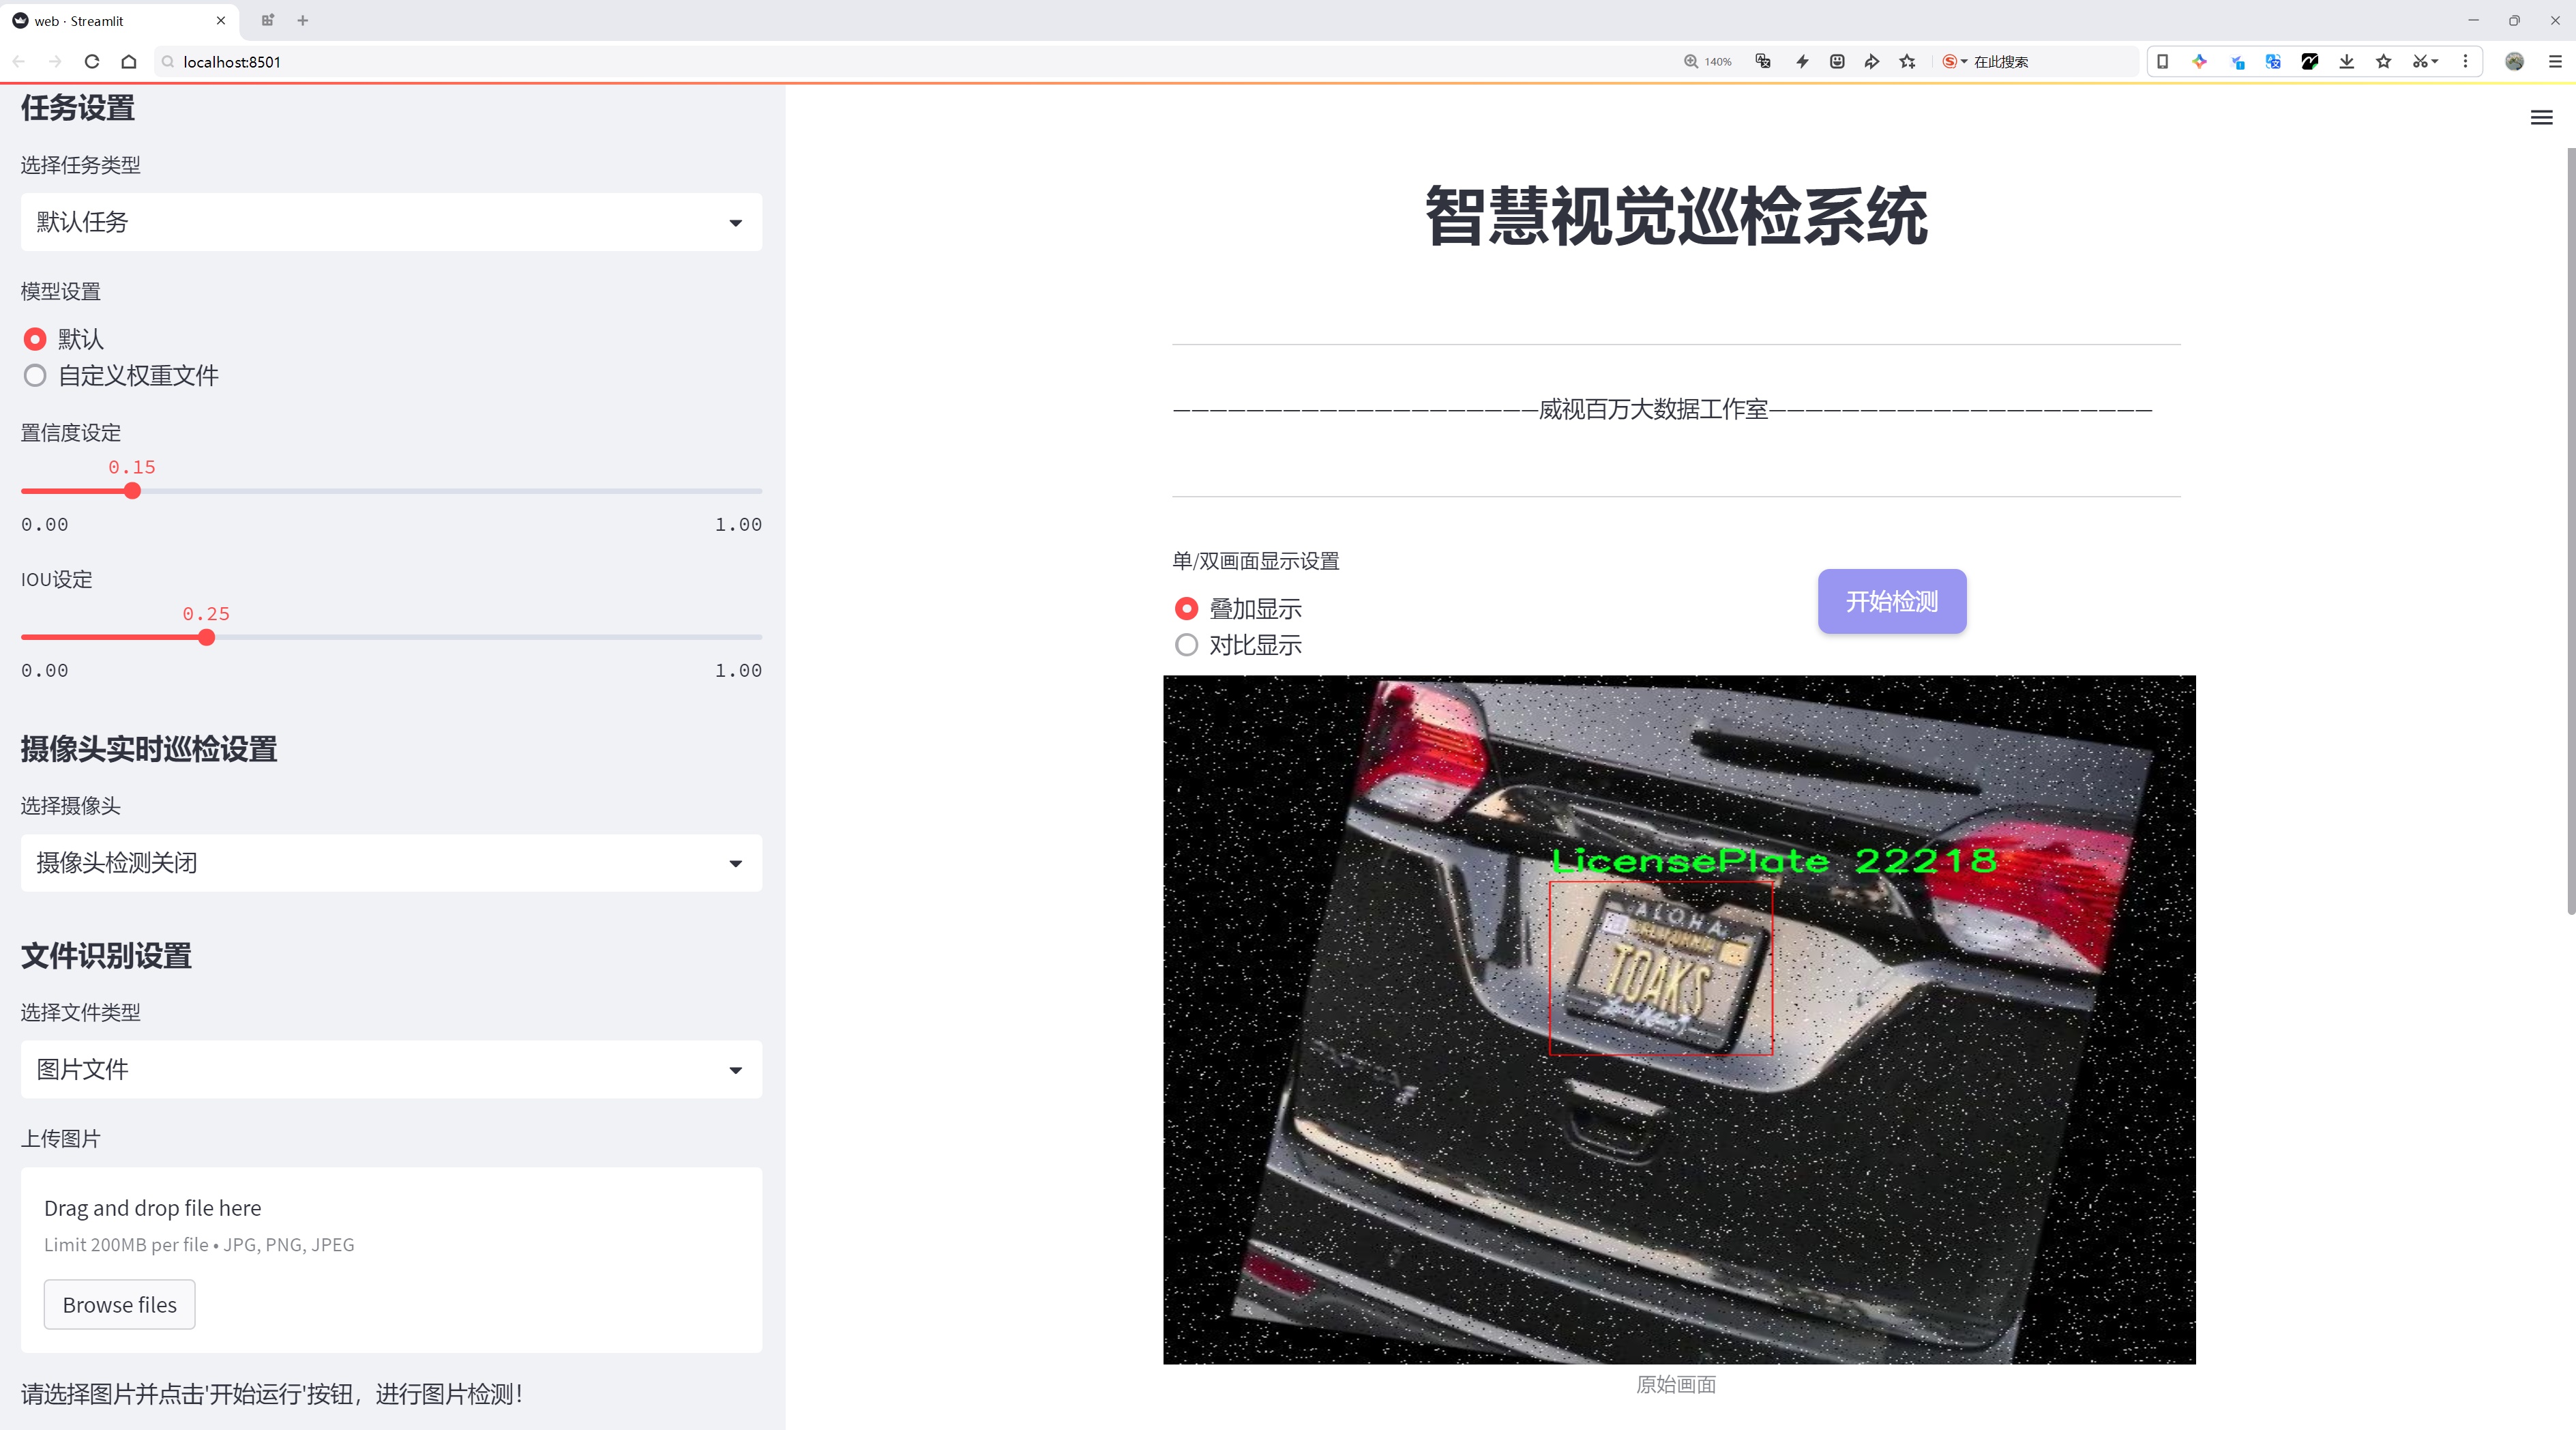The height and width of the screenshot is (1430, 2576).
Task: Click the Browse files button
Action: [119, 1305]
